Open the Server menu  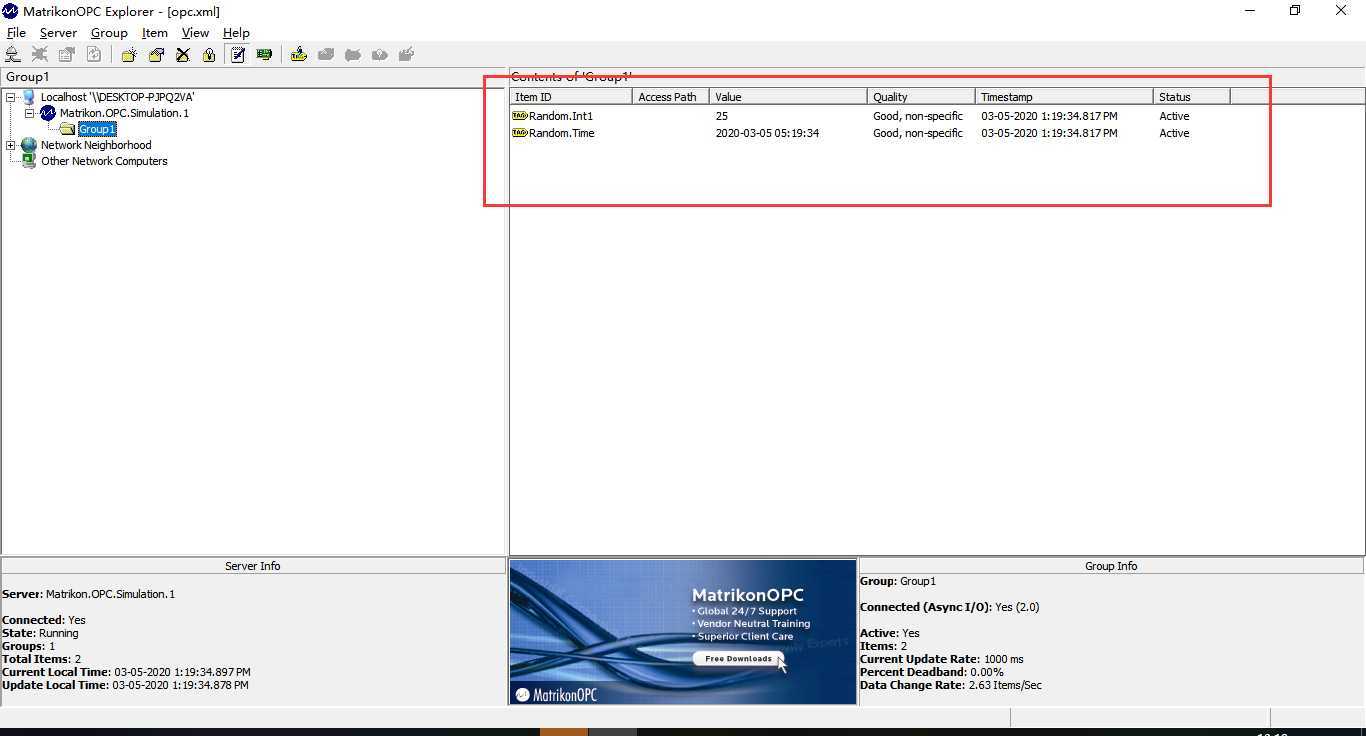click(x=58, y=33)
